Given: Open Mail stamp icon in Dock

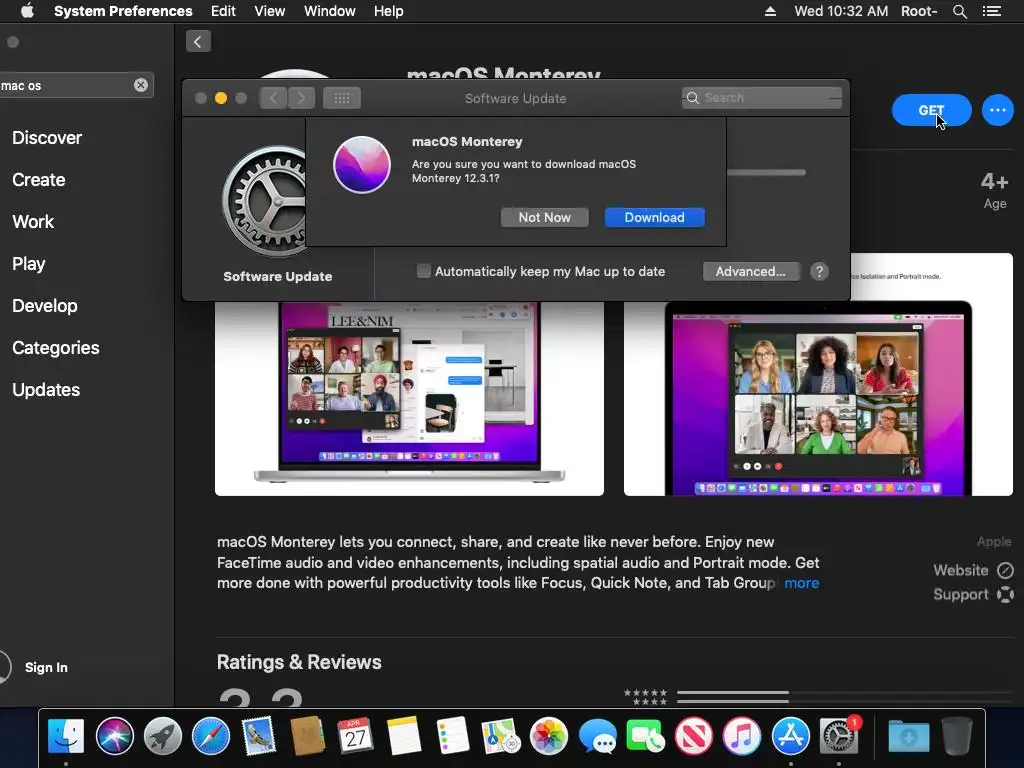Looking at the screenshot, I should click(259, 735).
